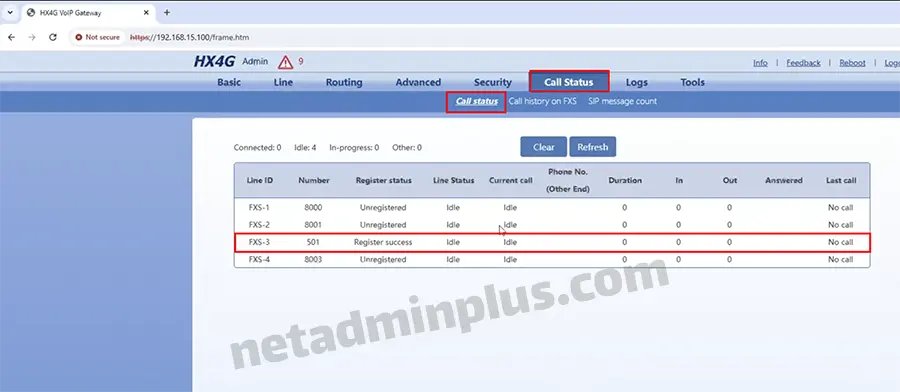This screenshot has width=900, height=392.
Task: Click the In-progress: 0 counter
Action: tap(354, 148)
